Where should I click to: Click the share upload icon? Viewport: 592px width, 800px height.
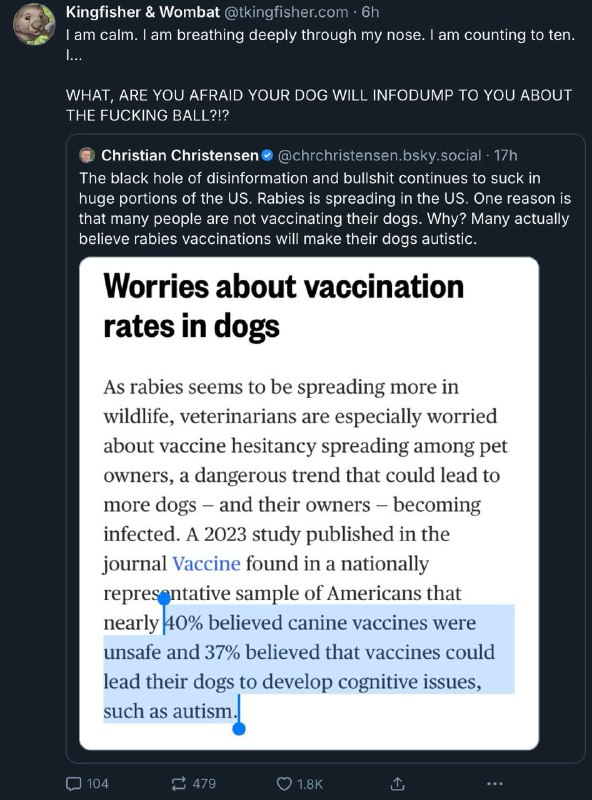(x=398, y=783)
